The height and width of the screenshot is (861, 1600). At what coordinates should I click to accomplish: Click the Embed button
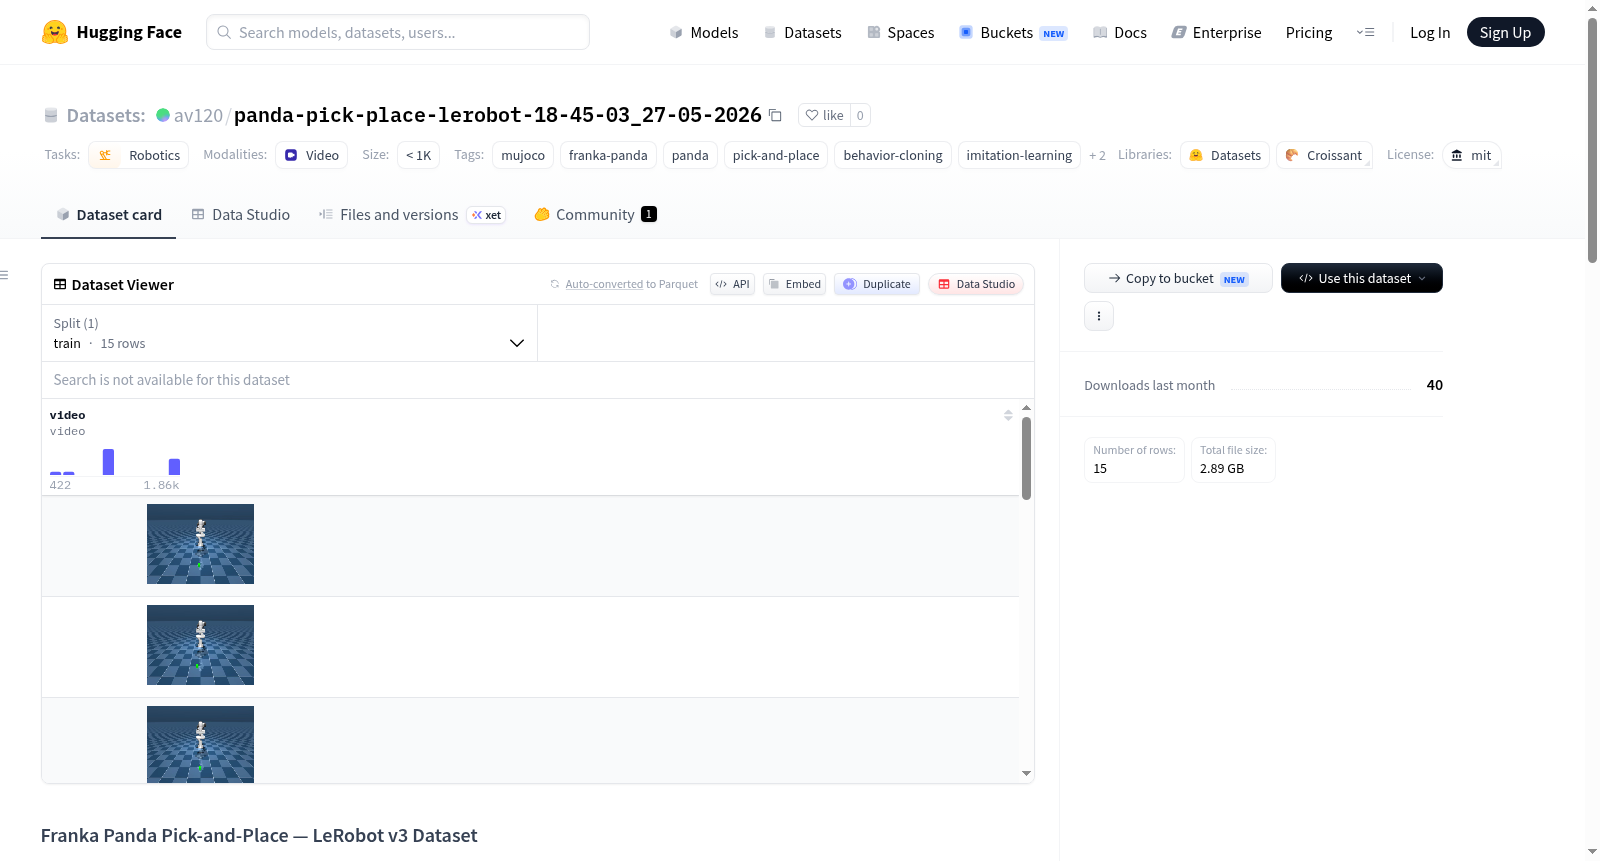795,284
